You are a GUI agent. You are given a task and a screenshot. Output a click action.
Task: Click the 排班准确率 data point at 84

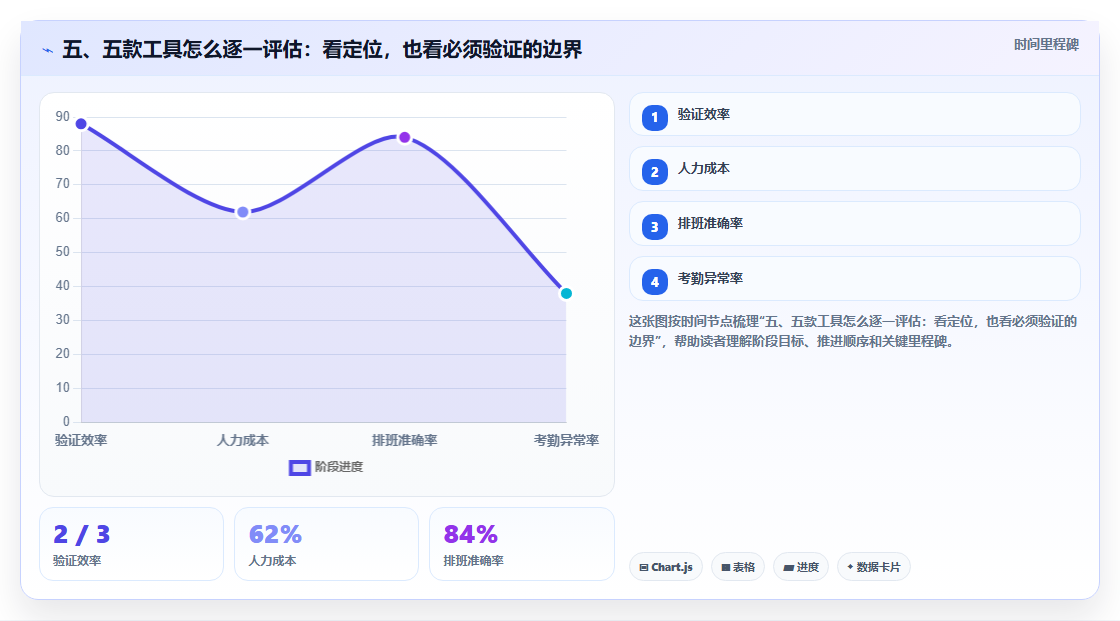click(x=404, y=137)
